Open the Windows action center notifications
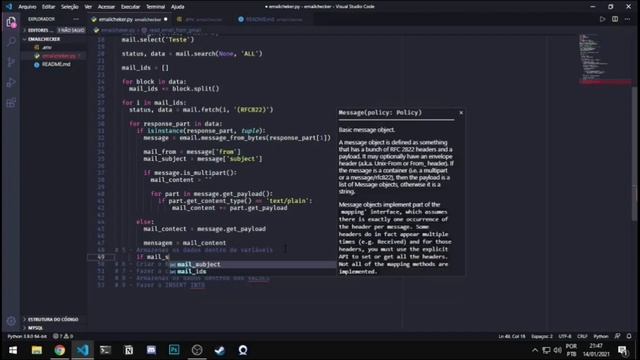This screenshot has width=640, height=360. 622,350
